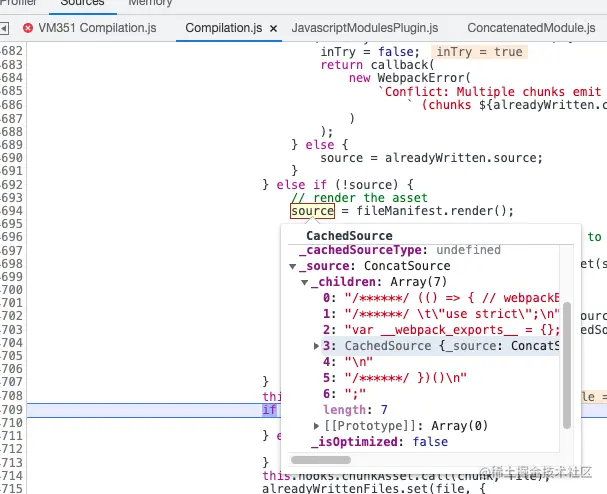Set breakpoint on line number 694
The image size is (607, 494).
click(x=12, y=211)
